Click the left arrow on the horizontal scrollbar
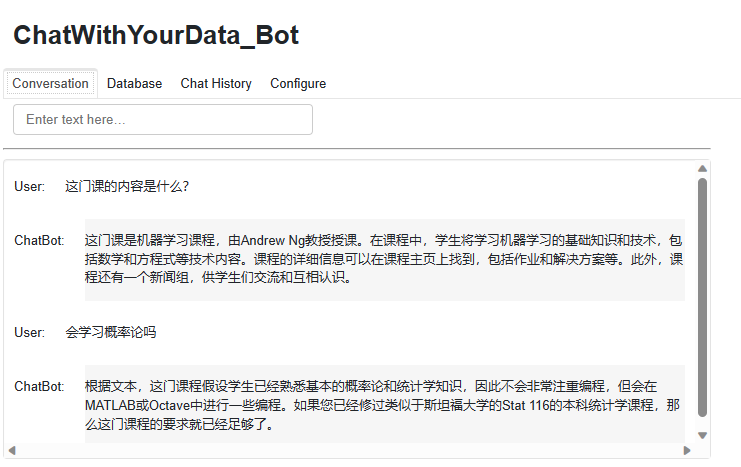This screenshot has height=467, width=741. click(x=11, y=451)
